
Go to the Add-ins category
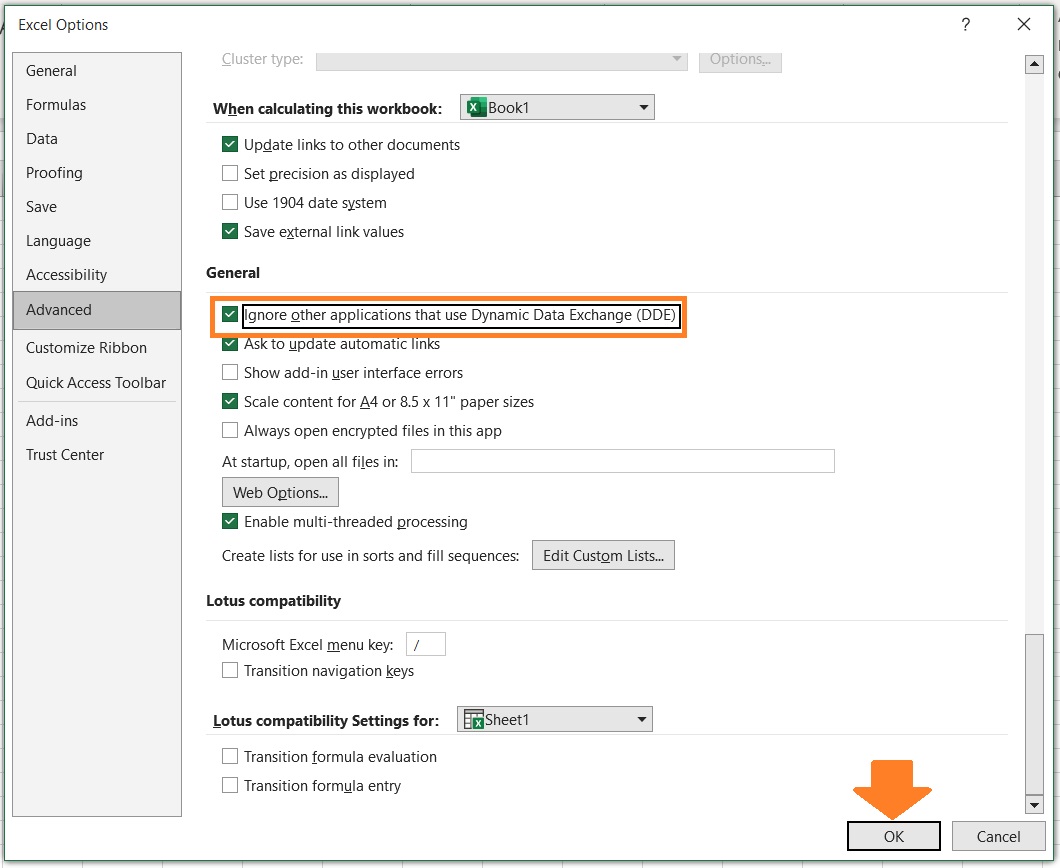pos(97,420)
